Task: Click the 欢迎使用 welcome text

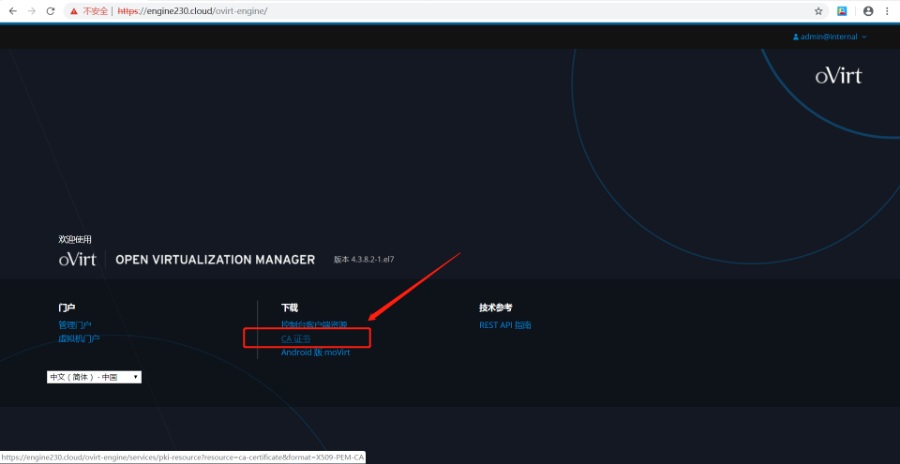Action: click(75, 239)
